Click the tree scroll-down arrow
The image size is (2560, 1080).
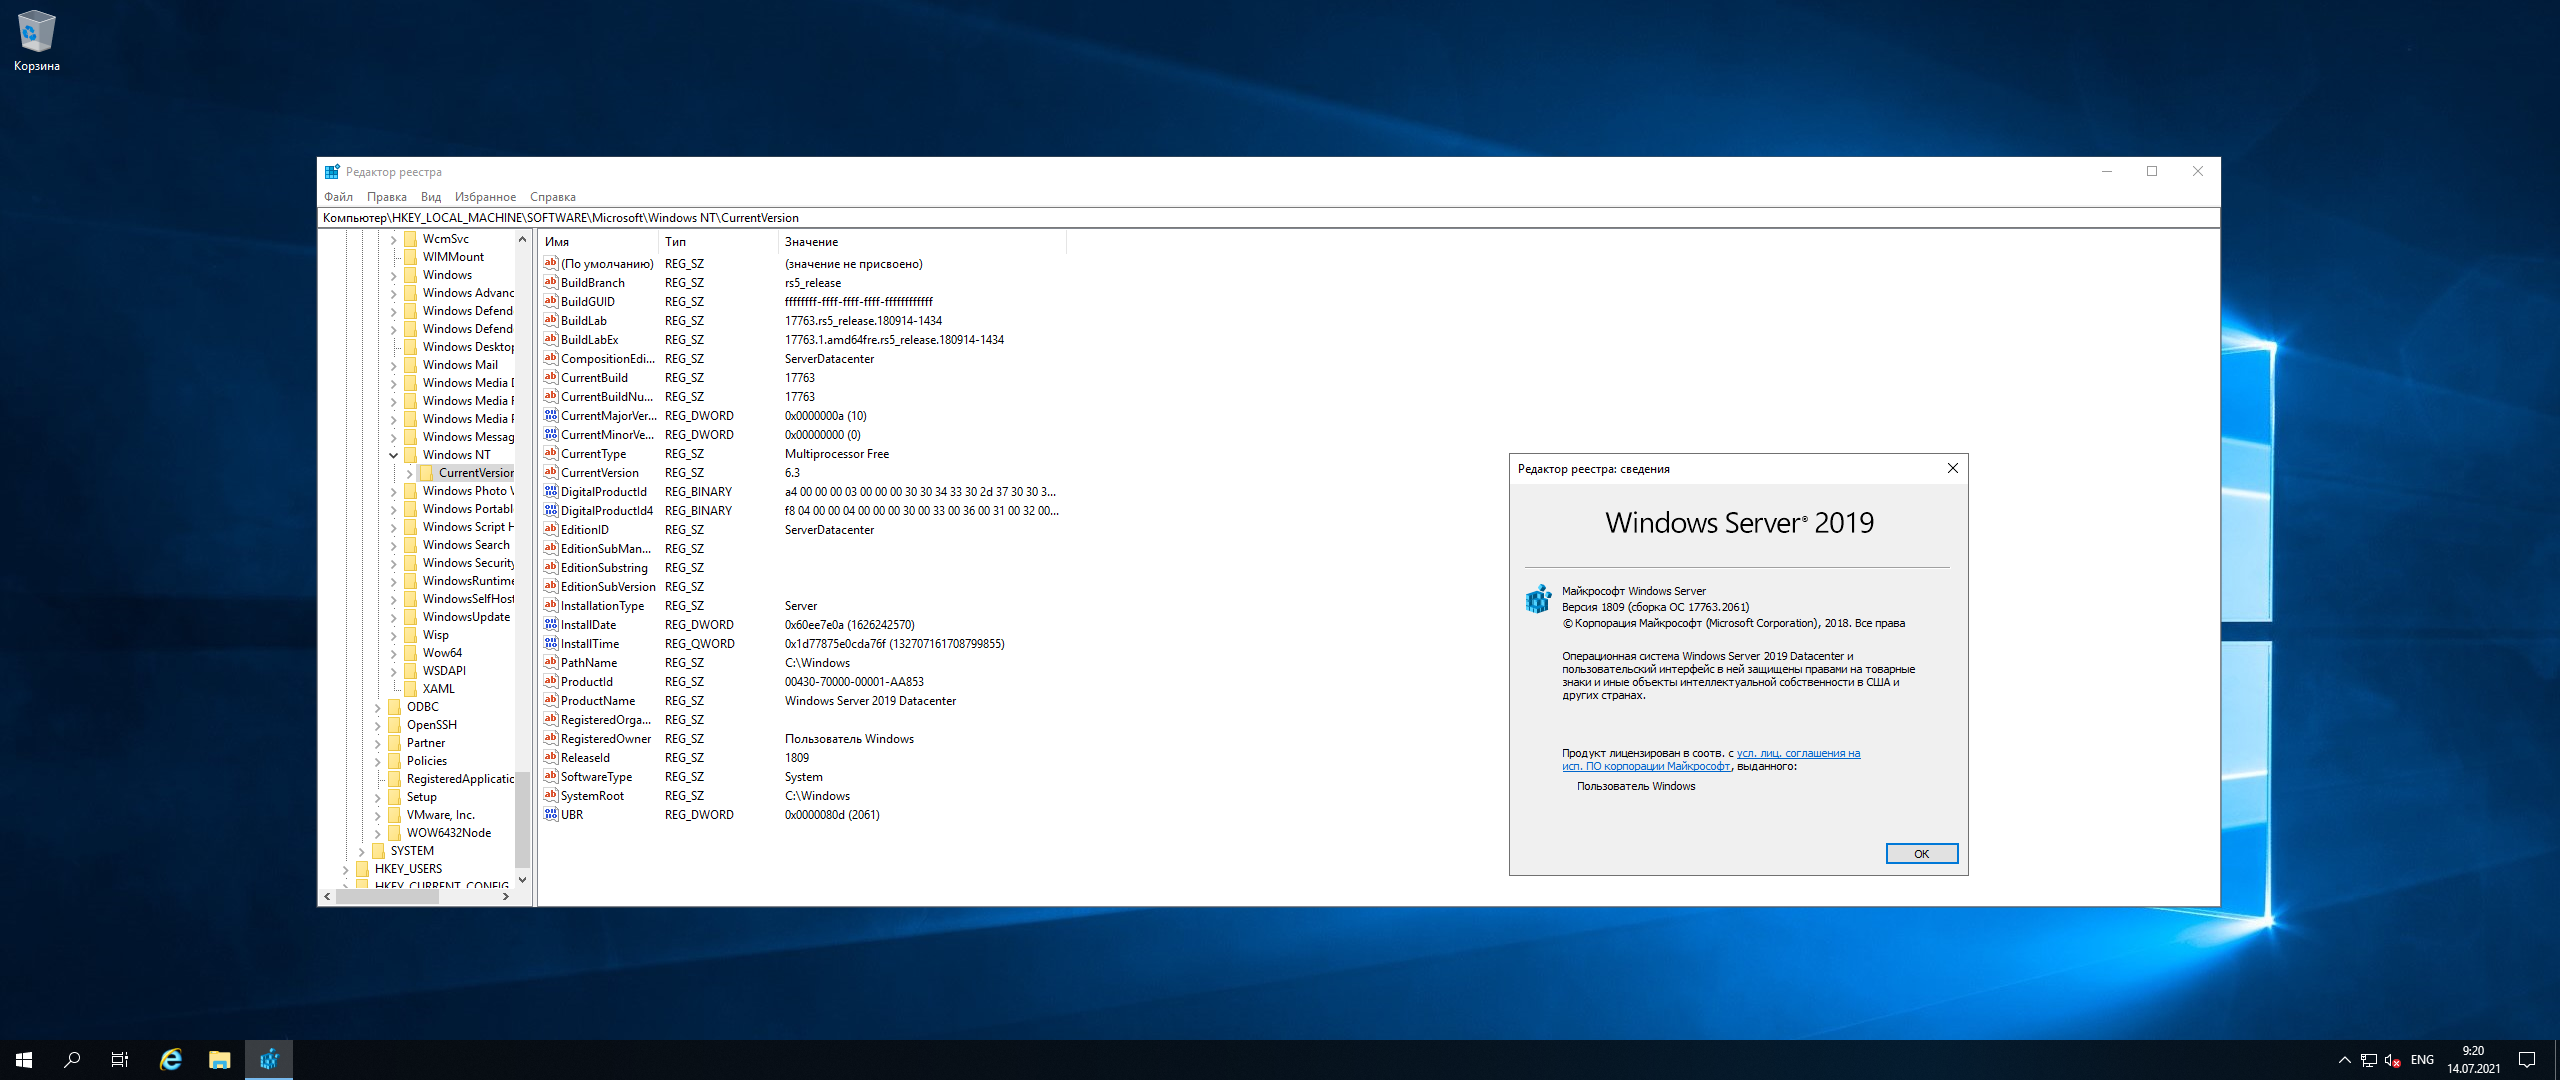point(522,880)
